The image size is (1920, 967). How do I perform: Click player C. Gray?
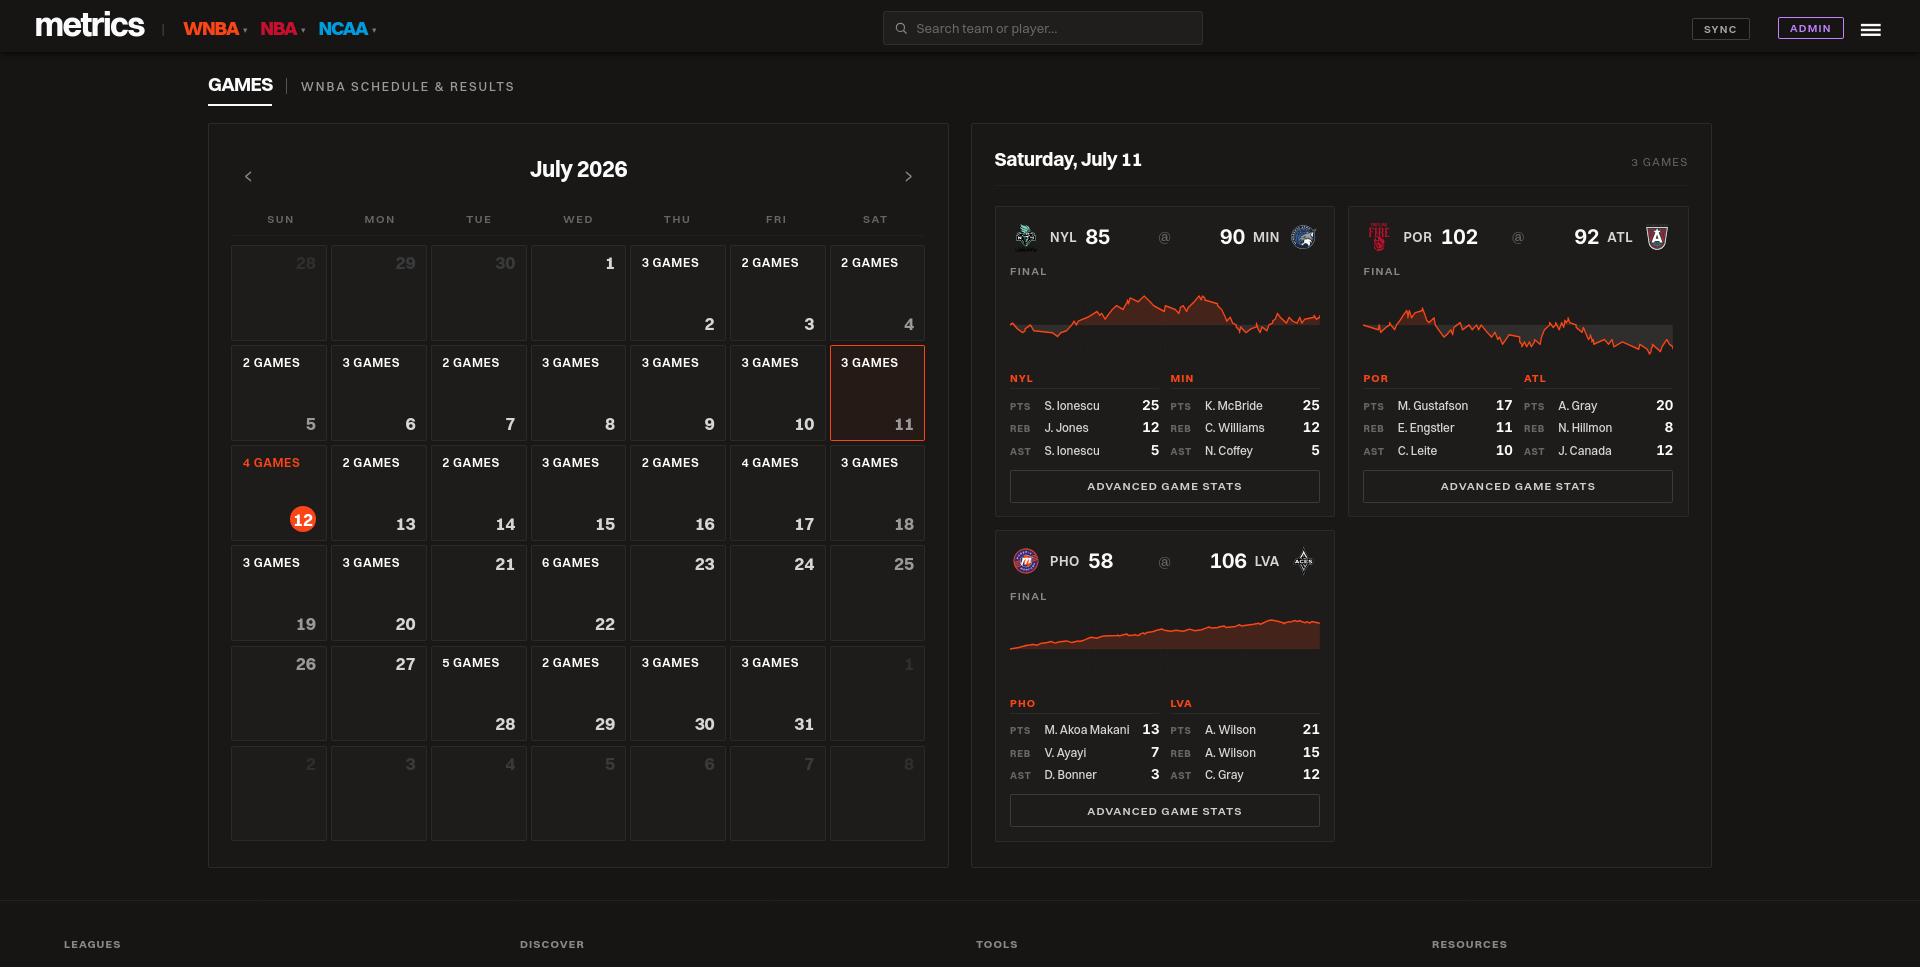pos(1224,775)
